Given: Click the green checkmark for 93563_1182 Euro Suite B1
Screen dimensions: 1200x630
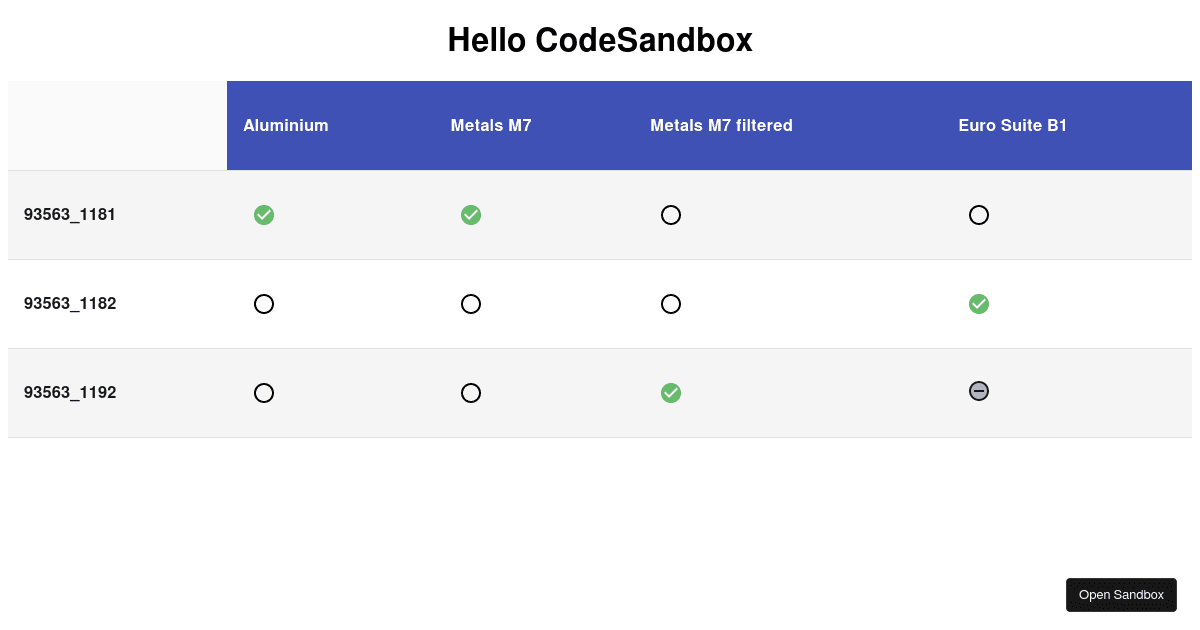Looking at the screenshot, I should click(x=979, y=304).
